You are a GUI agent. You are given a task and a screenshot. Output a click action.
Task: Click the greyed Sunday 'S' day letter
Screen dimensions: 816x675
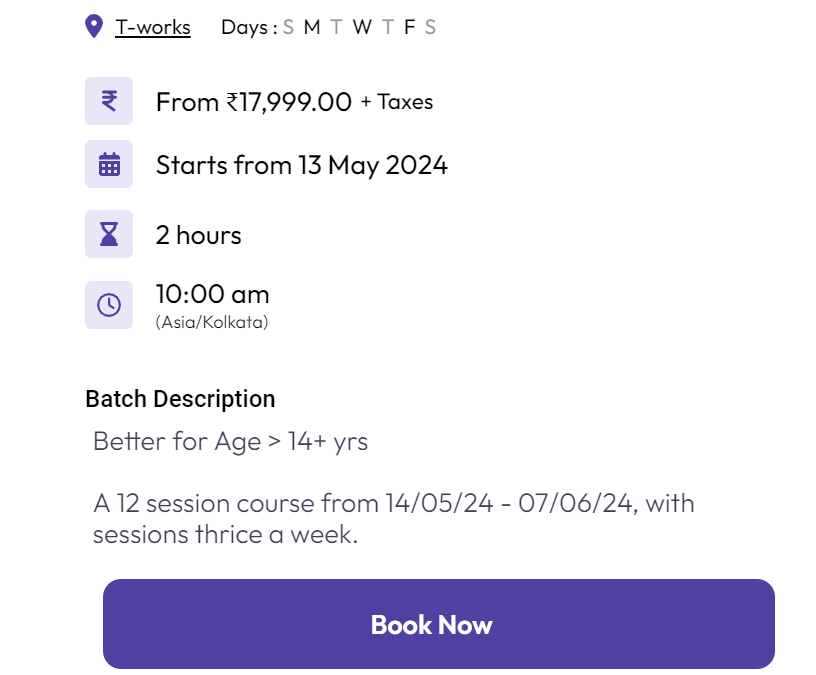[288, 27]
